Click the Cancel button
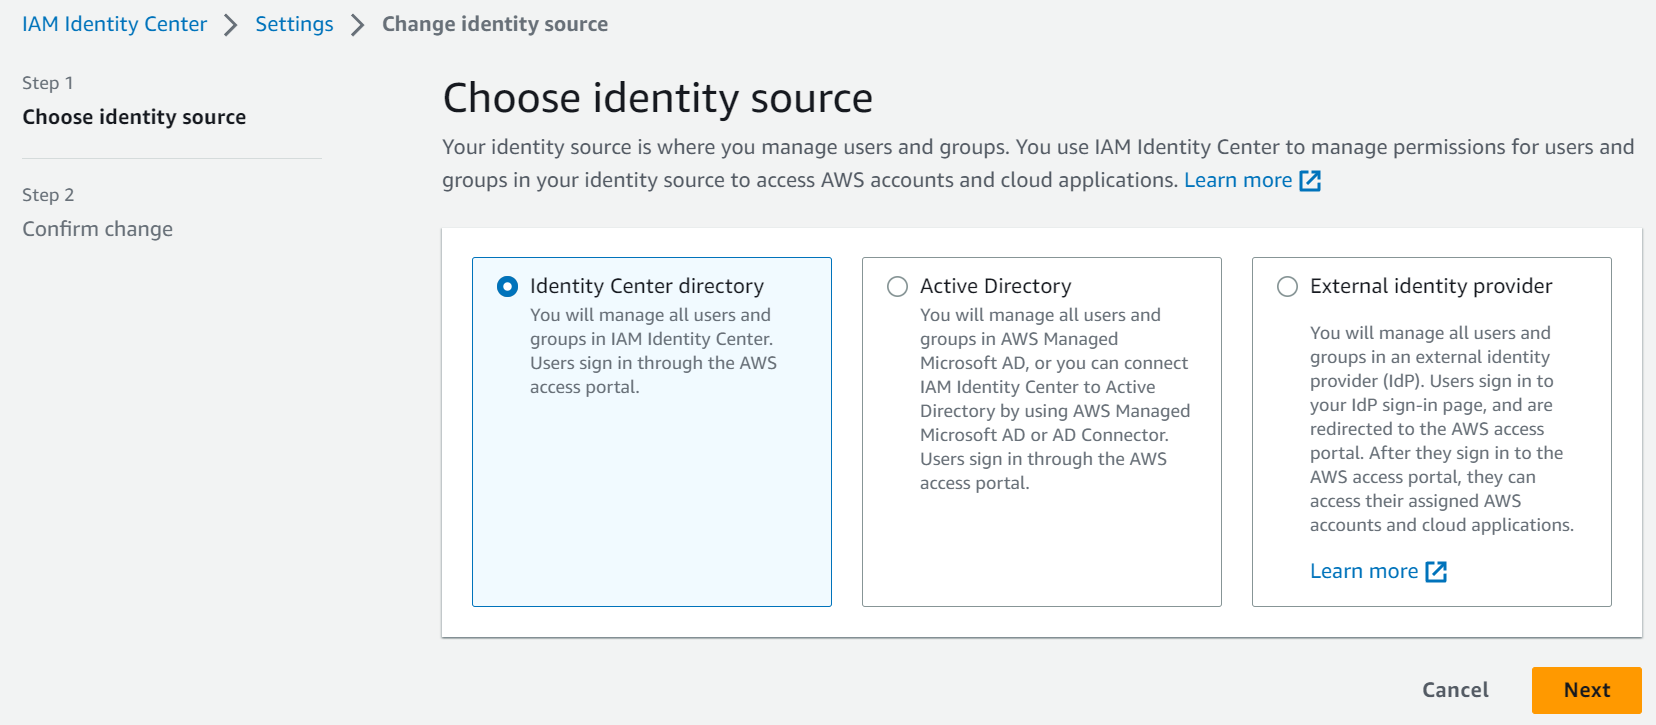The height and width of the screenshot is (725, 1656). coord(1455,690)
